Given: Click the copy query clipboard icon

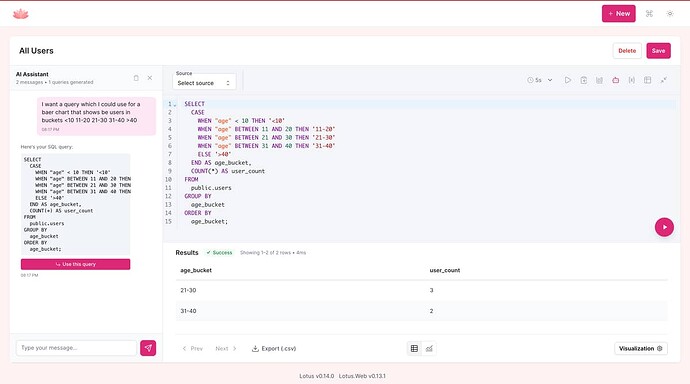Looking at the screenshot, I should tap(584, 80).
